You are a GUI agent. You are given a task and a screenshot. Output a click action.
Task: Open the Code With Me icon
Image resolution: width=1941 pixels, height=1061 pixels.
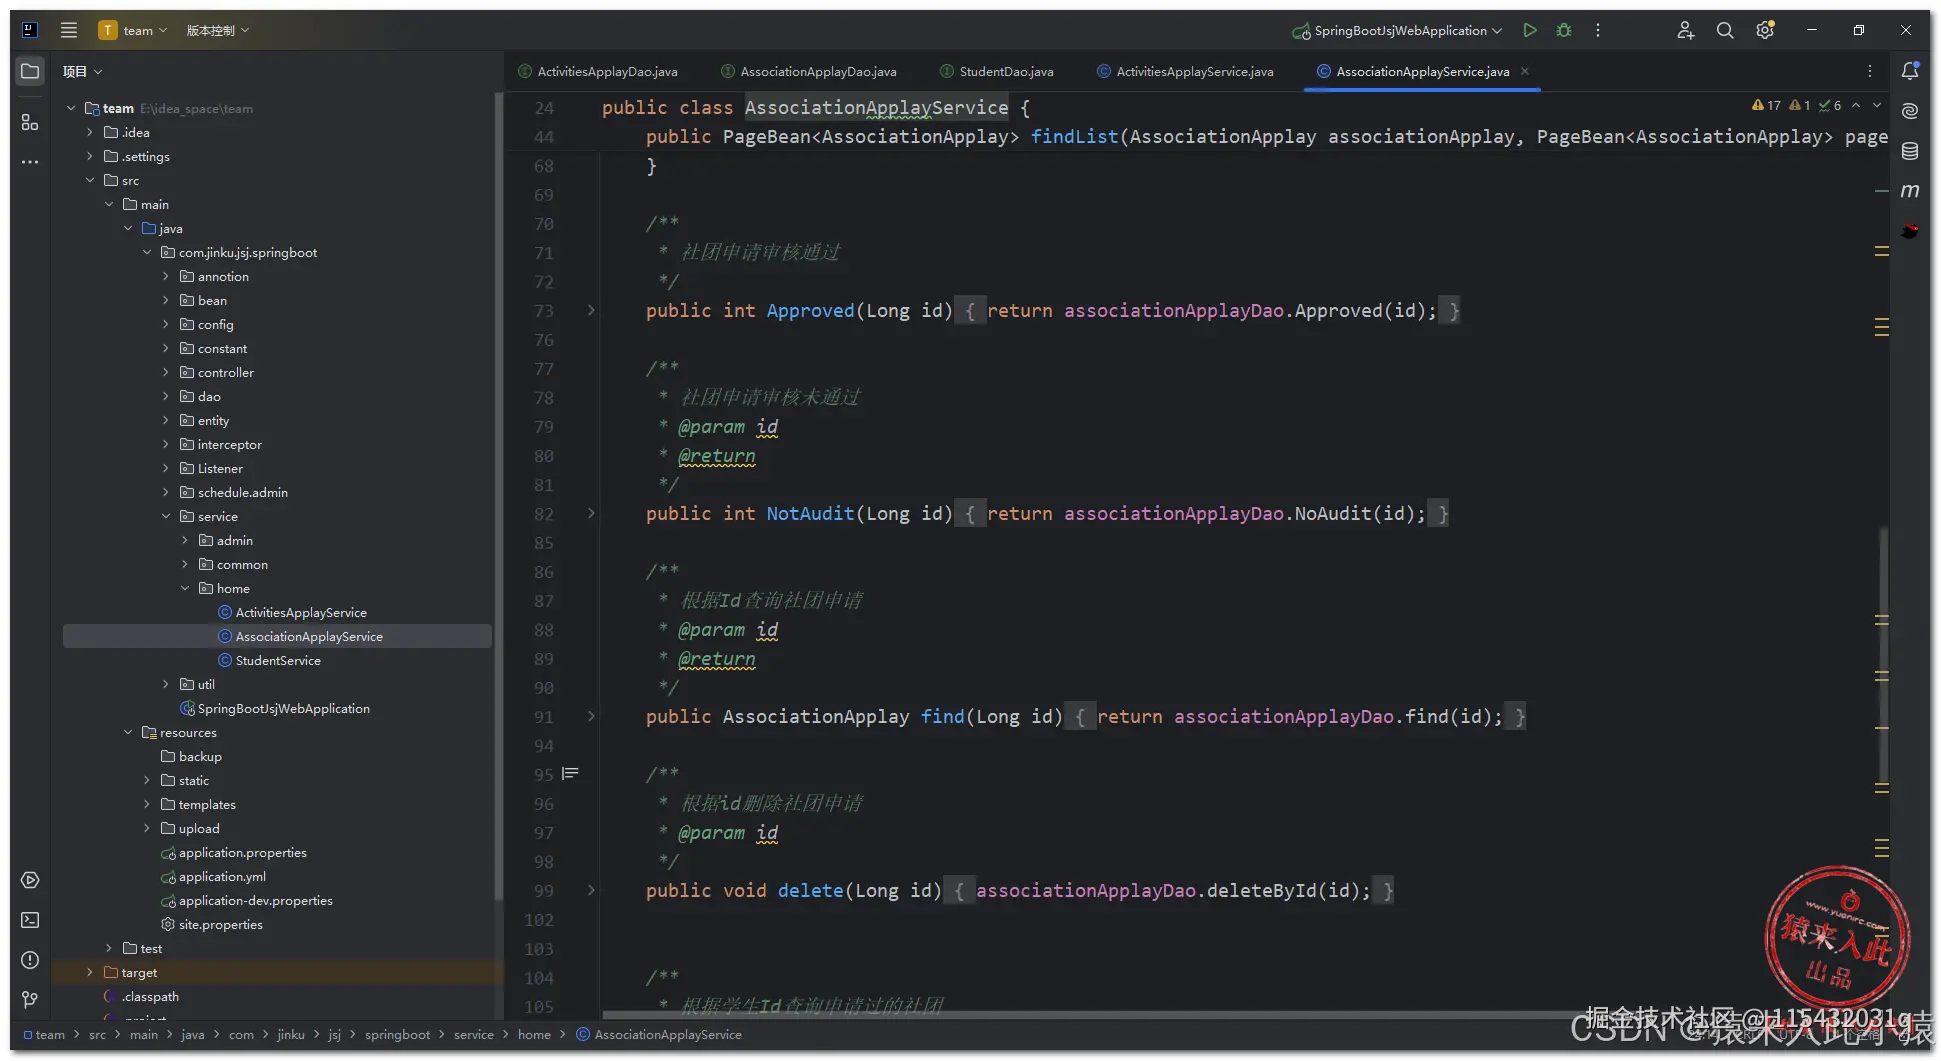1685,30
